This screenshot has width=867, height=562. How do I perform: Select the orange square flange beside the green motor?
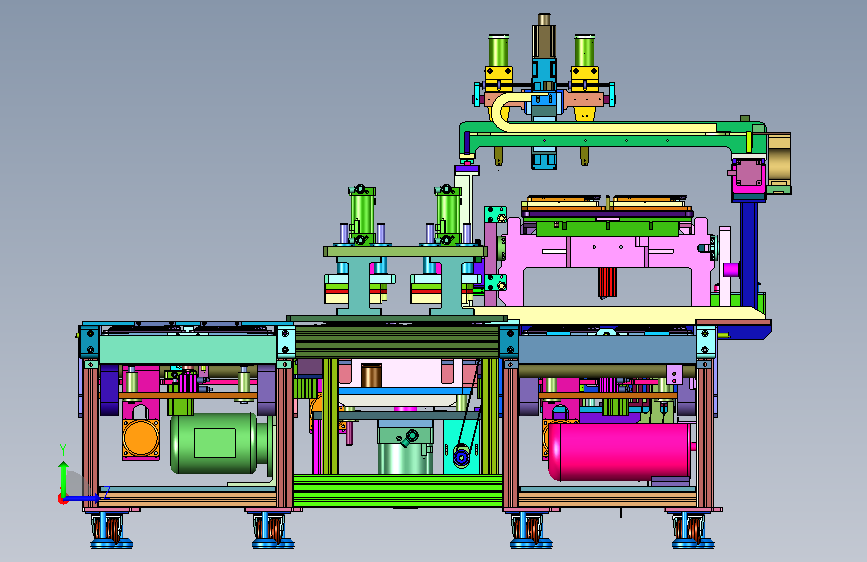141,438
